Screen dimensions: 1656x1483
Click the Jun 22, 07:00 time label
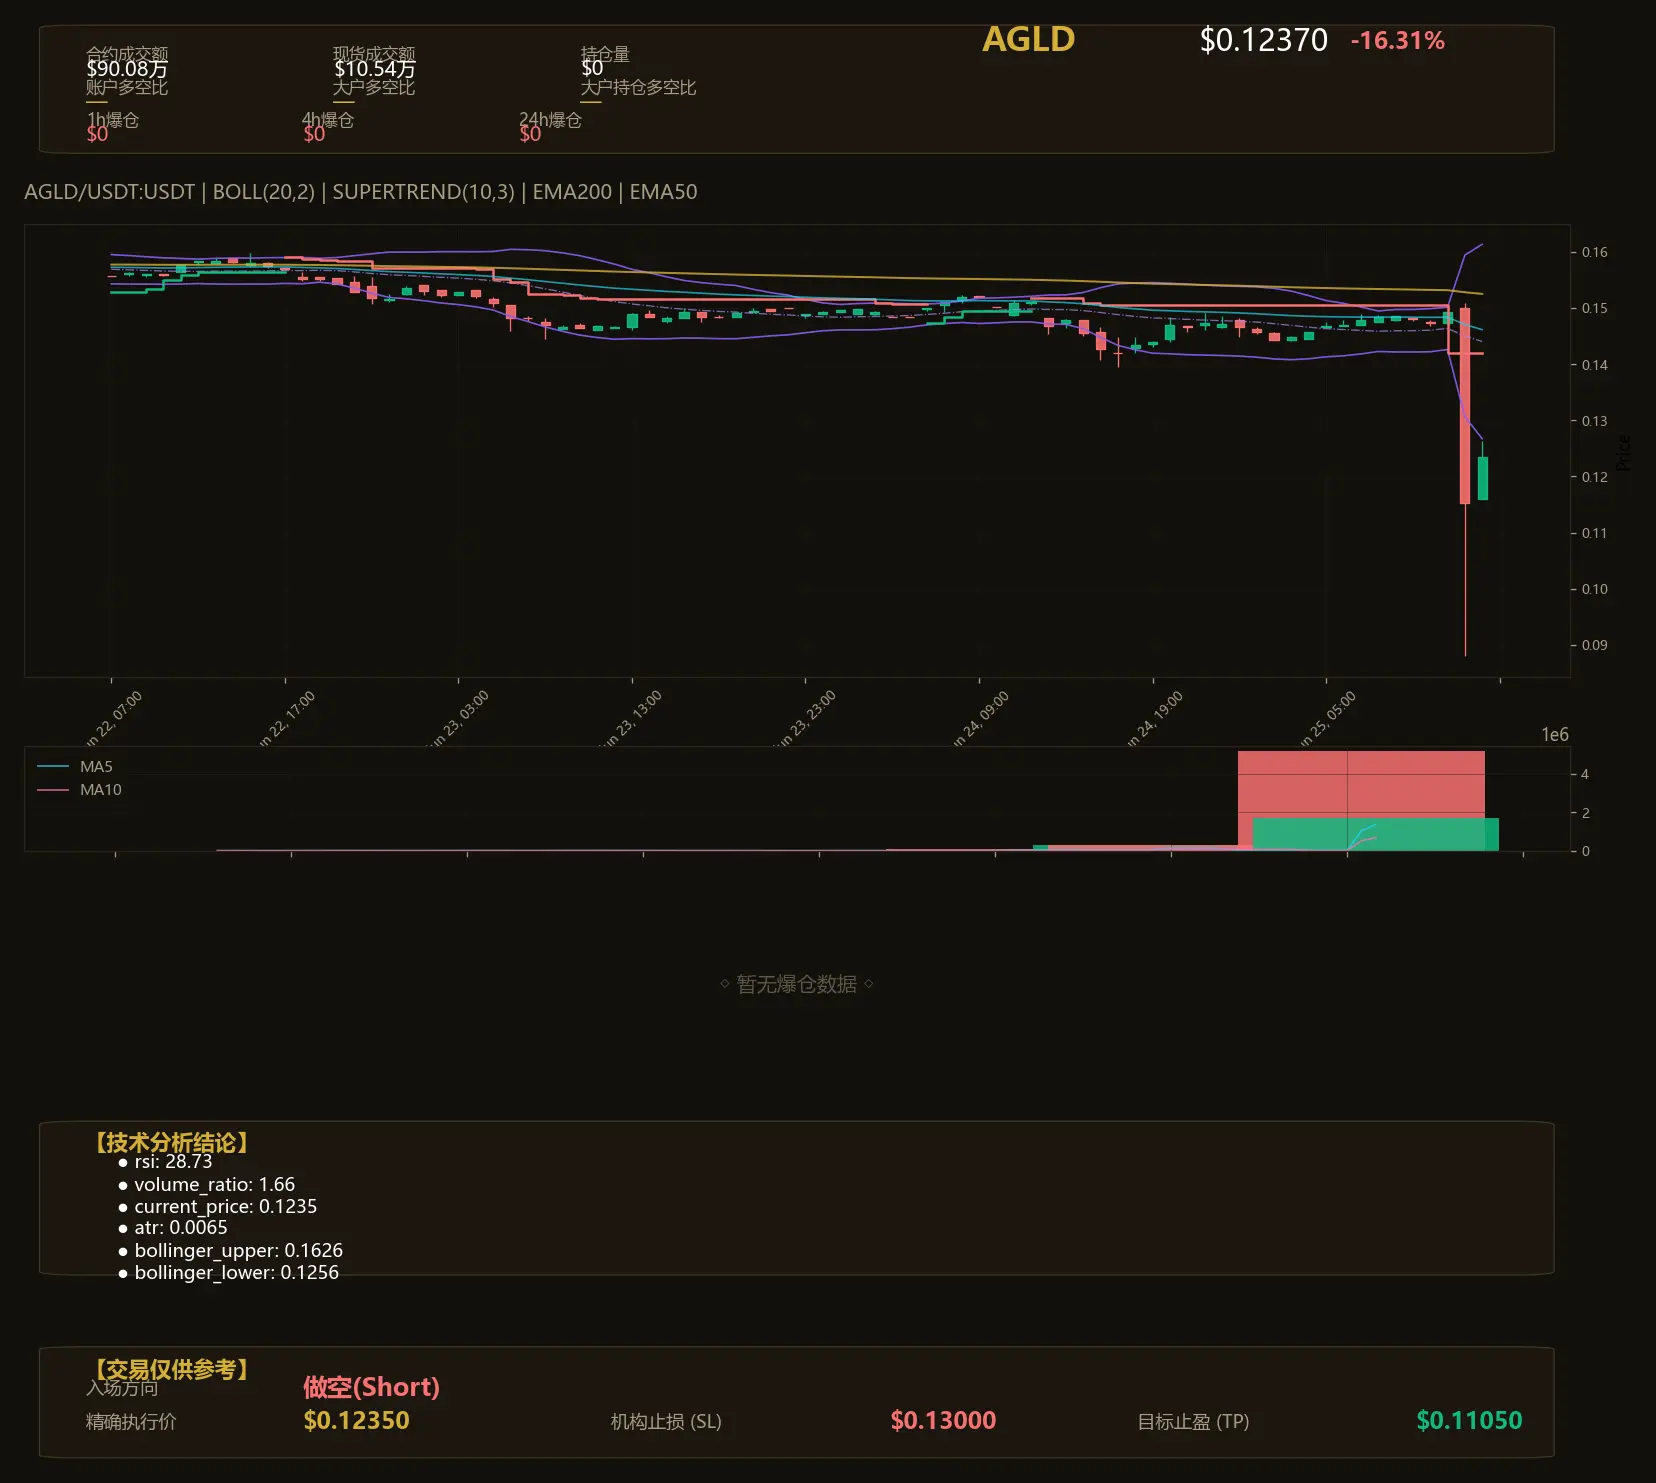tap(113, 718)
